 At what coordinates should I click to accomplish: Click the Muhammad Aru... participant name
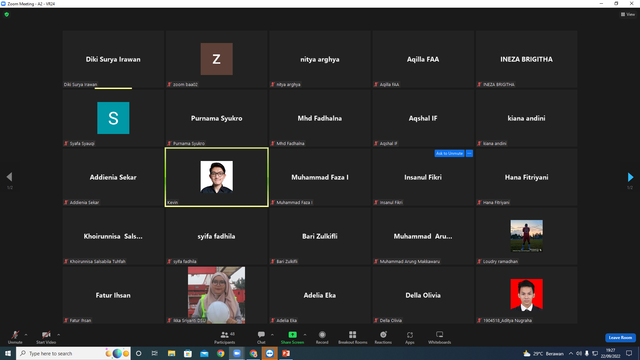pos(423,236)
